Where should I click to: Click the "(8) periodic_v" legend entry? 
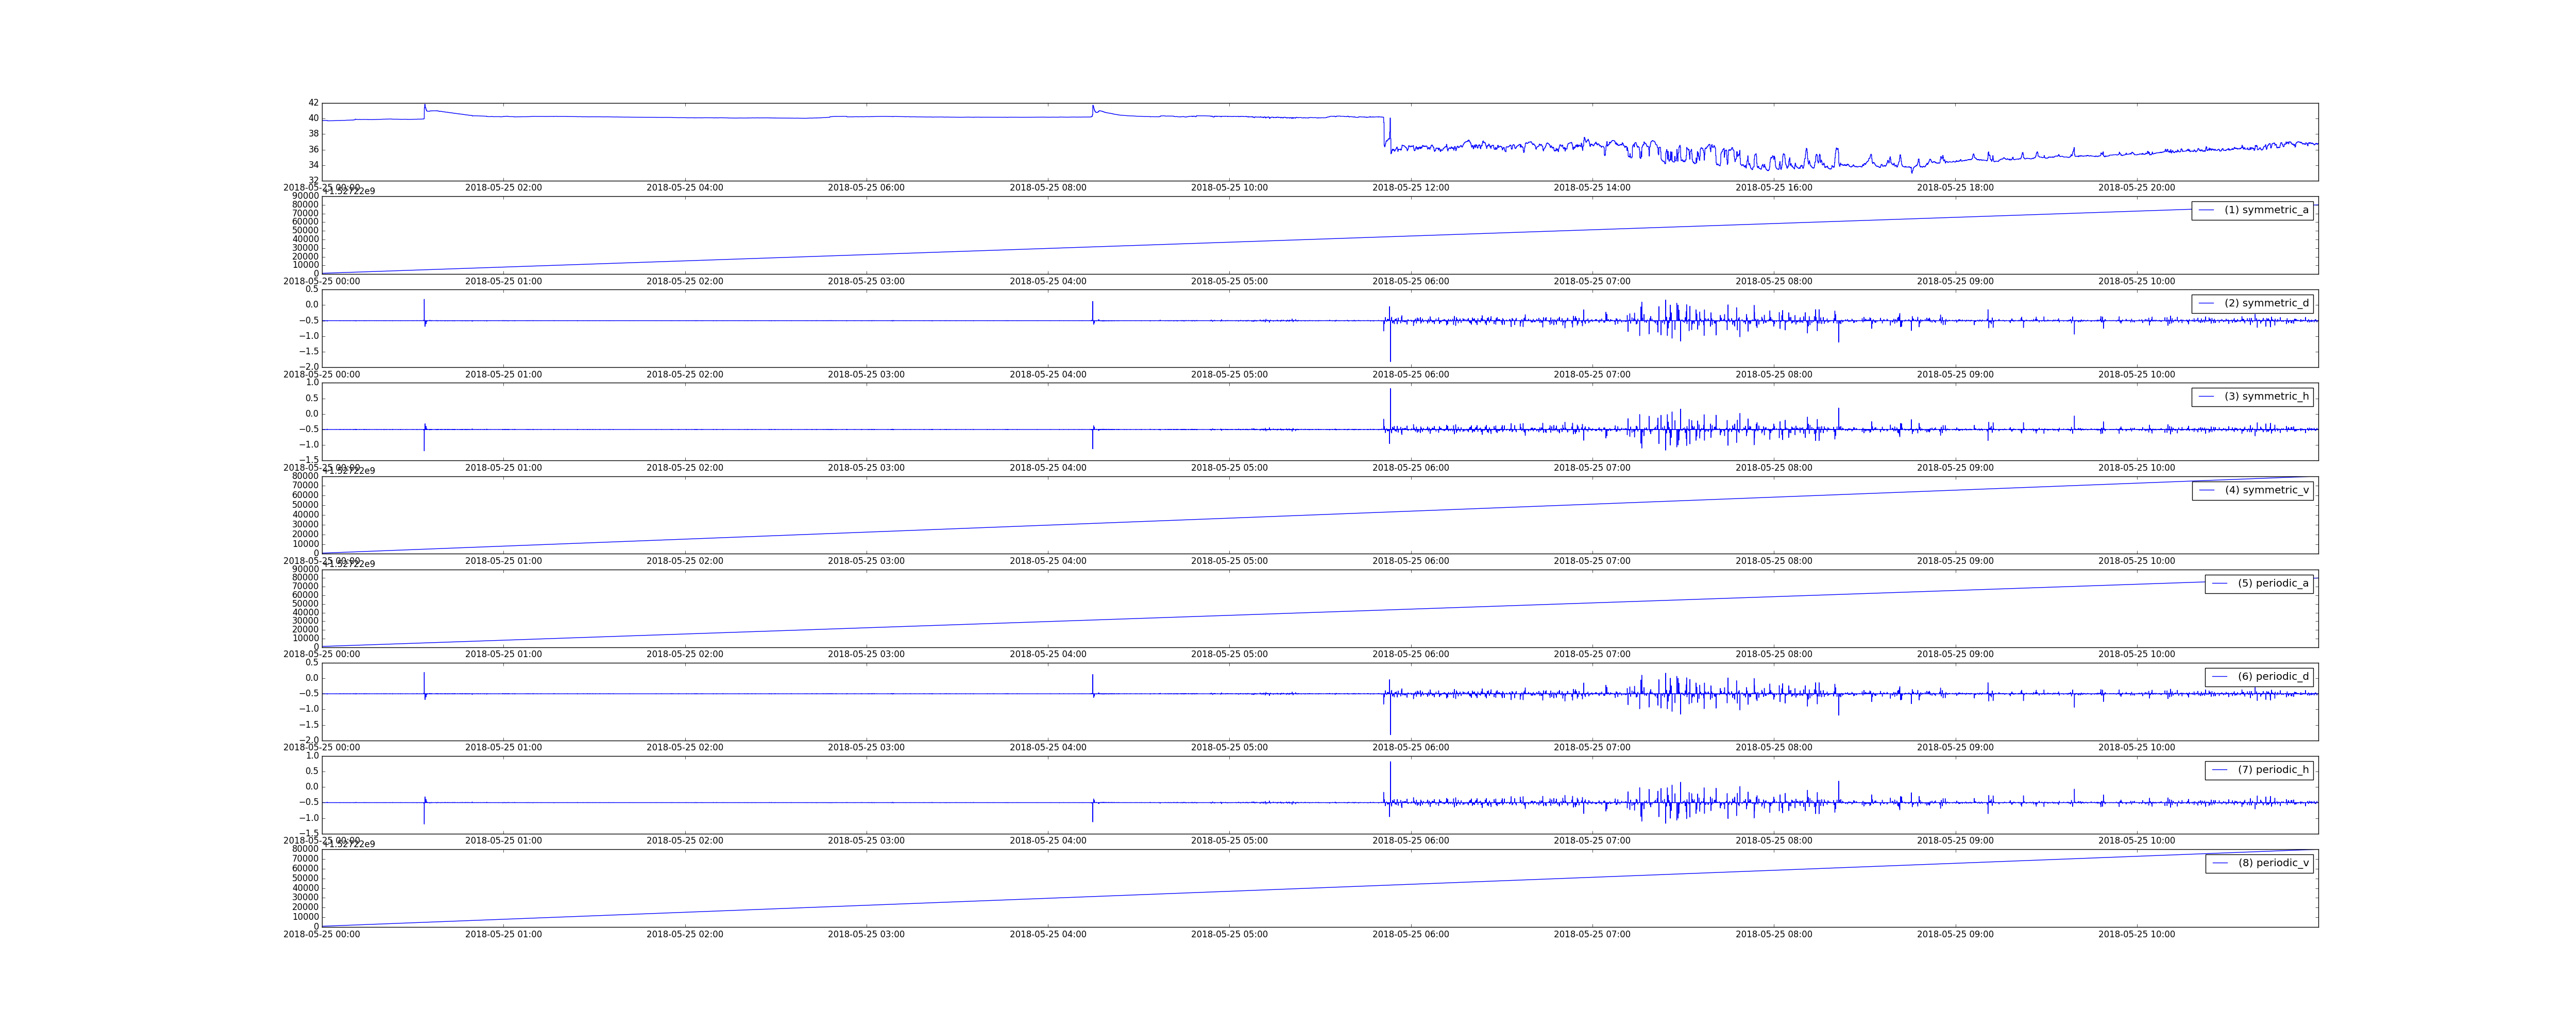point(2259,863)
